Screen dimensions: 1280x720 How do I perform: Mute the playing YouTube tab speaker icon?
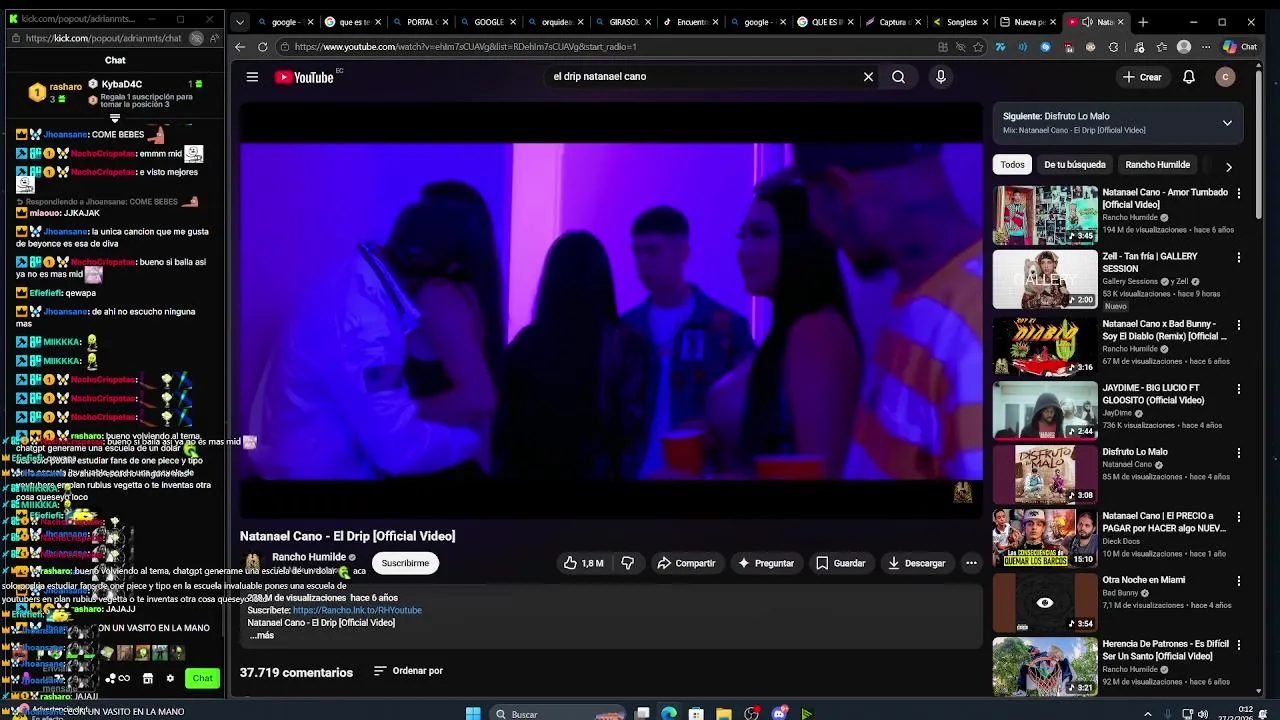pos(1087,22)
